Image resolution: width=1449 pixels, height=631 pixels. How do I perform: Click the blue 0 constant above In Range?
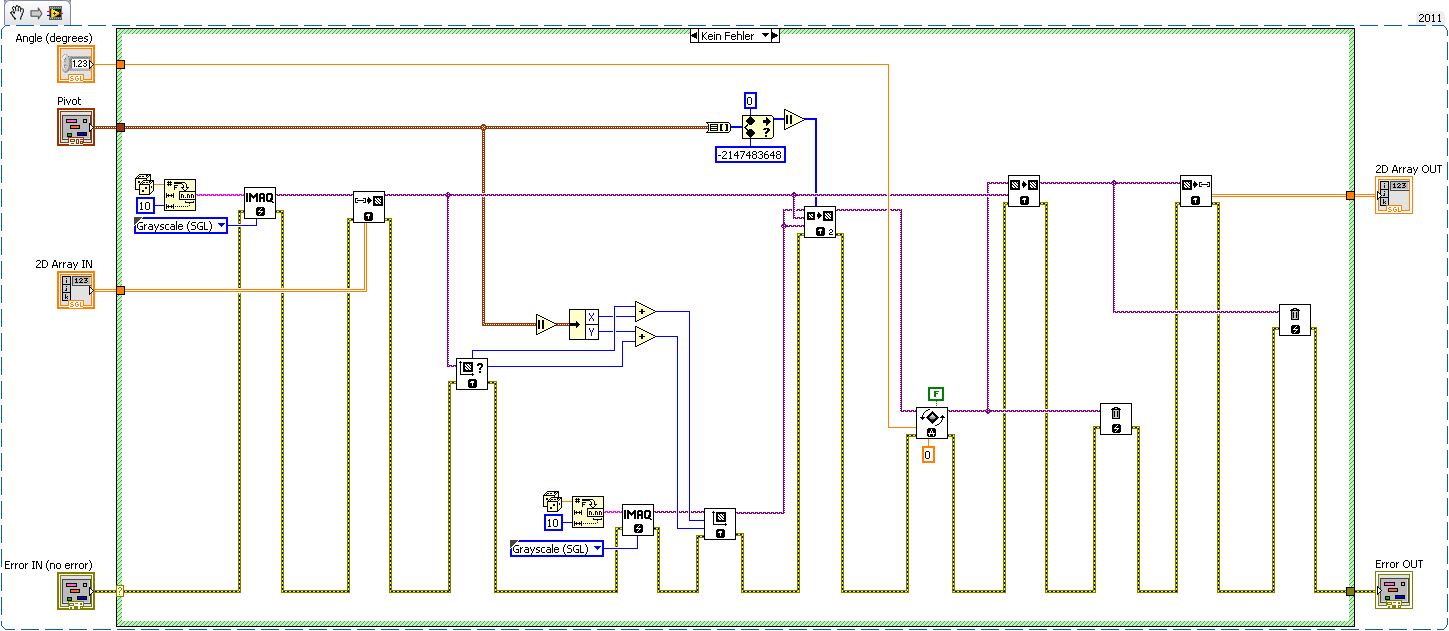coord(750,100)
